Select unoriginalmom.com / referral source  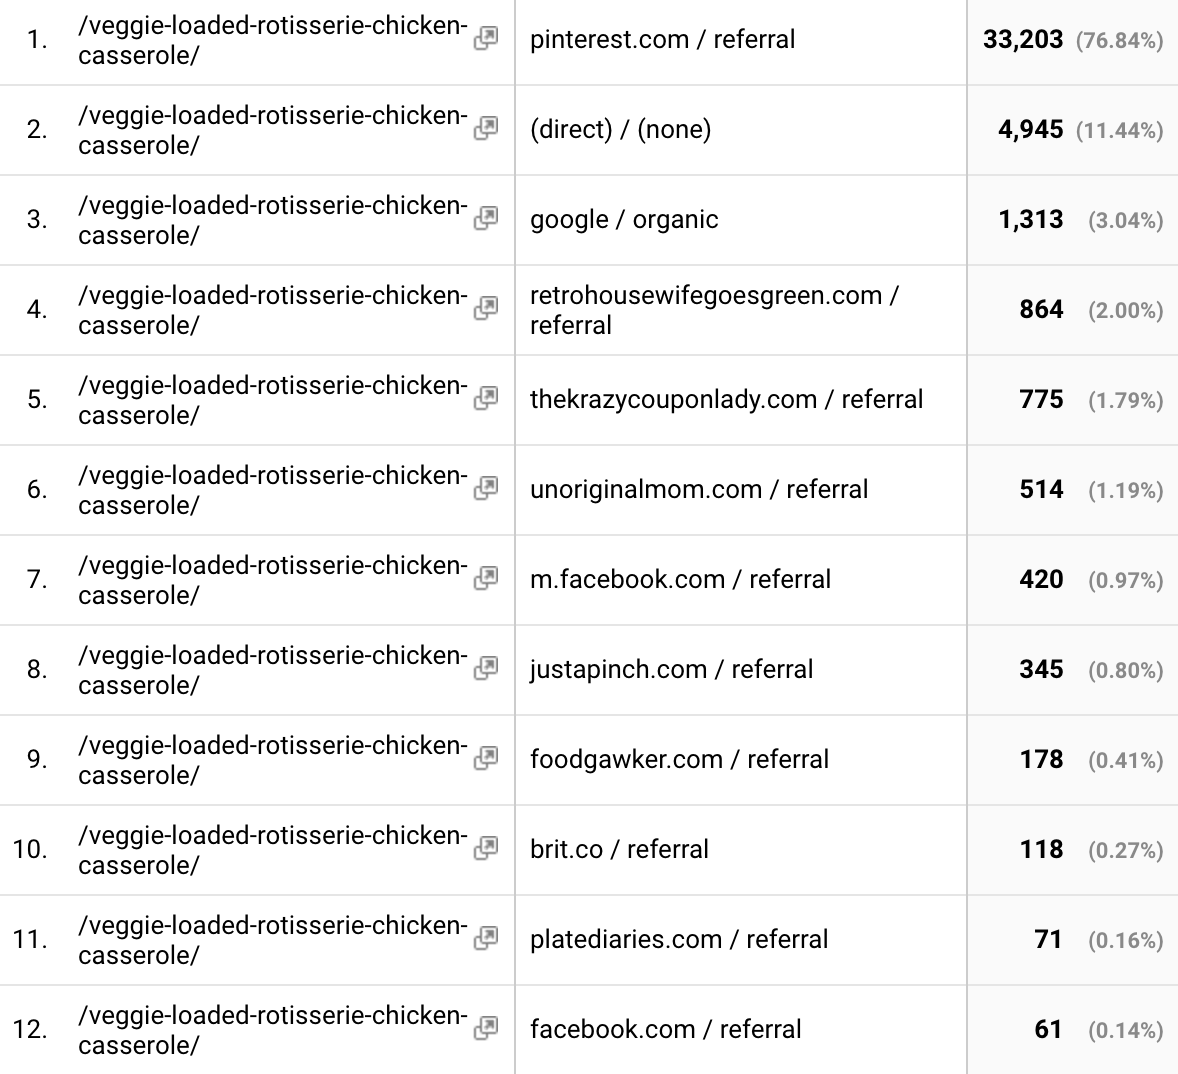(699, 490)
